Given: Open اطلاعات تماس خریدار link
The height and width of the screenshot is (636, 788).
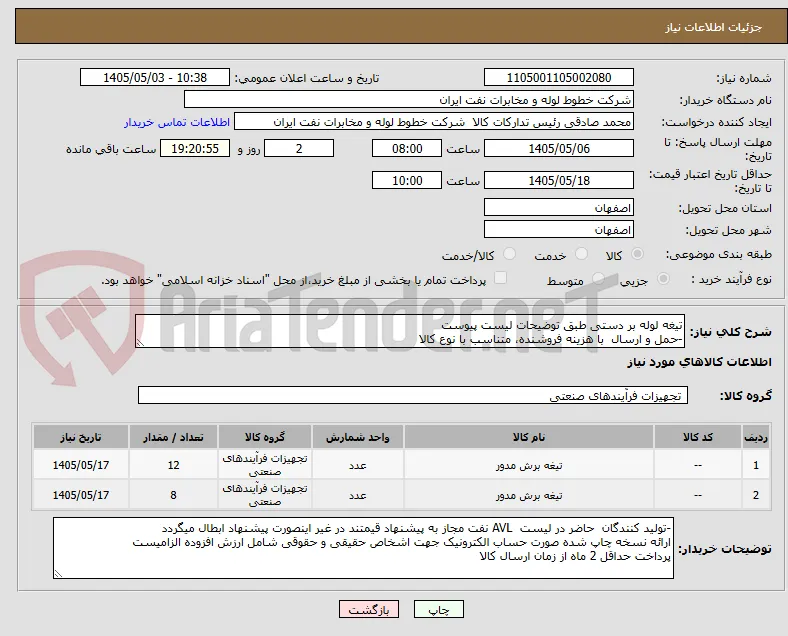Looking at the screenshot, I should (177, 122).
